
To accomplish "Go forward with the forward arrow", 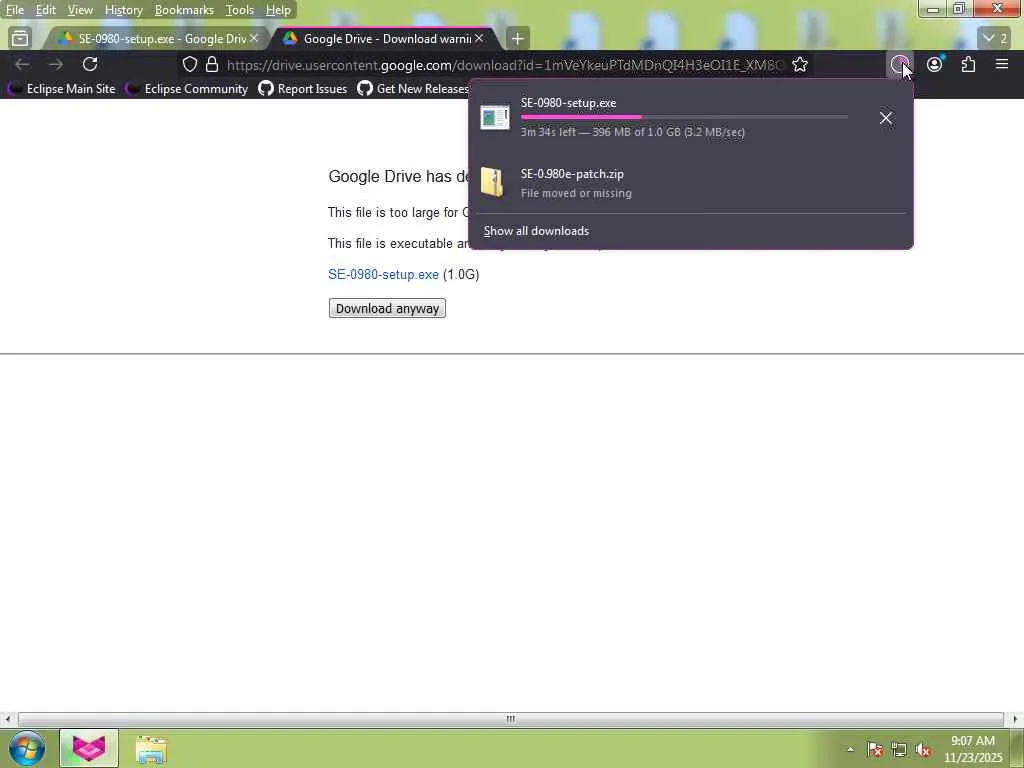I will tap(56, 64).
